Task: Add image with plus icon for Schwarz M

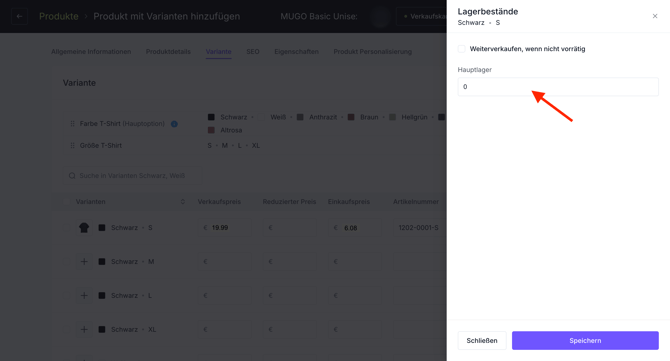Action: pos(84,261)
